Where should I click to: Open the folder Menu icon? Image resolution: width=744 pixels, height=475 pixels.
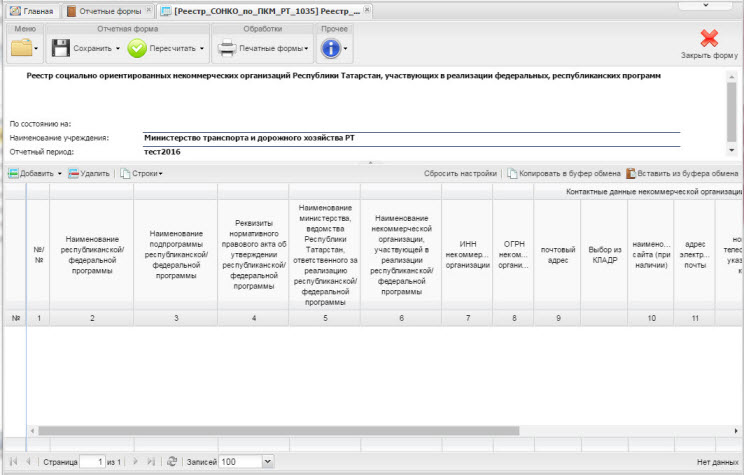tap(21, 48)
